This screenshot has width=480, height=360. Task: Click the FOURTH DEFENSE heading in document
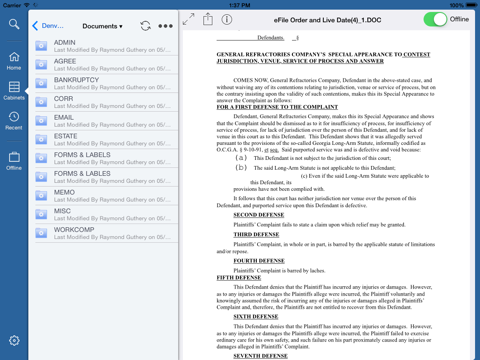(259, 261)
